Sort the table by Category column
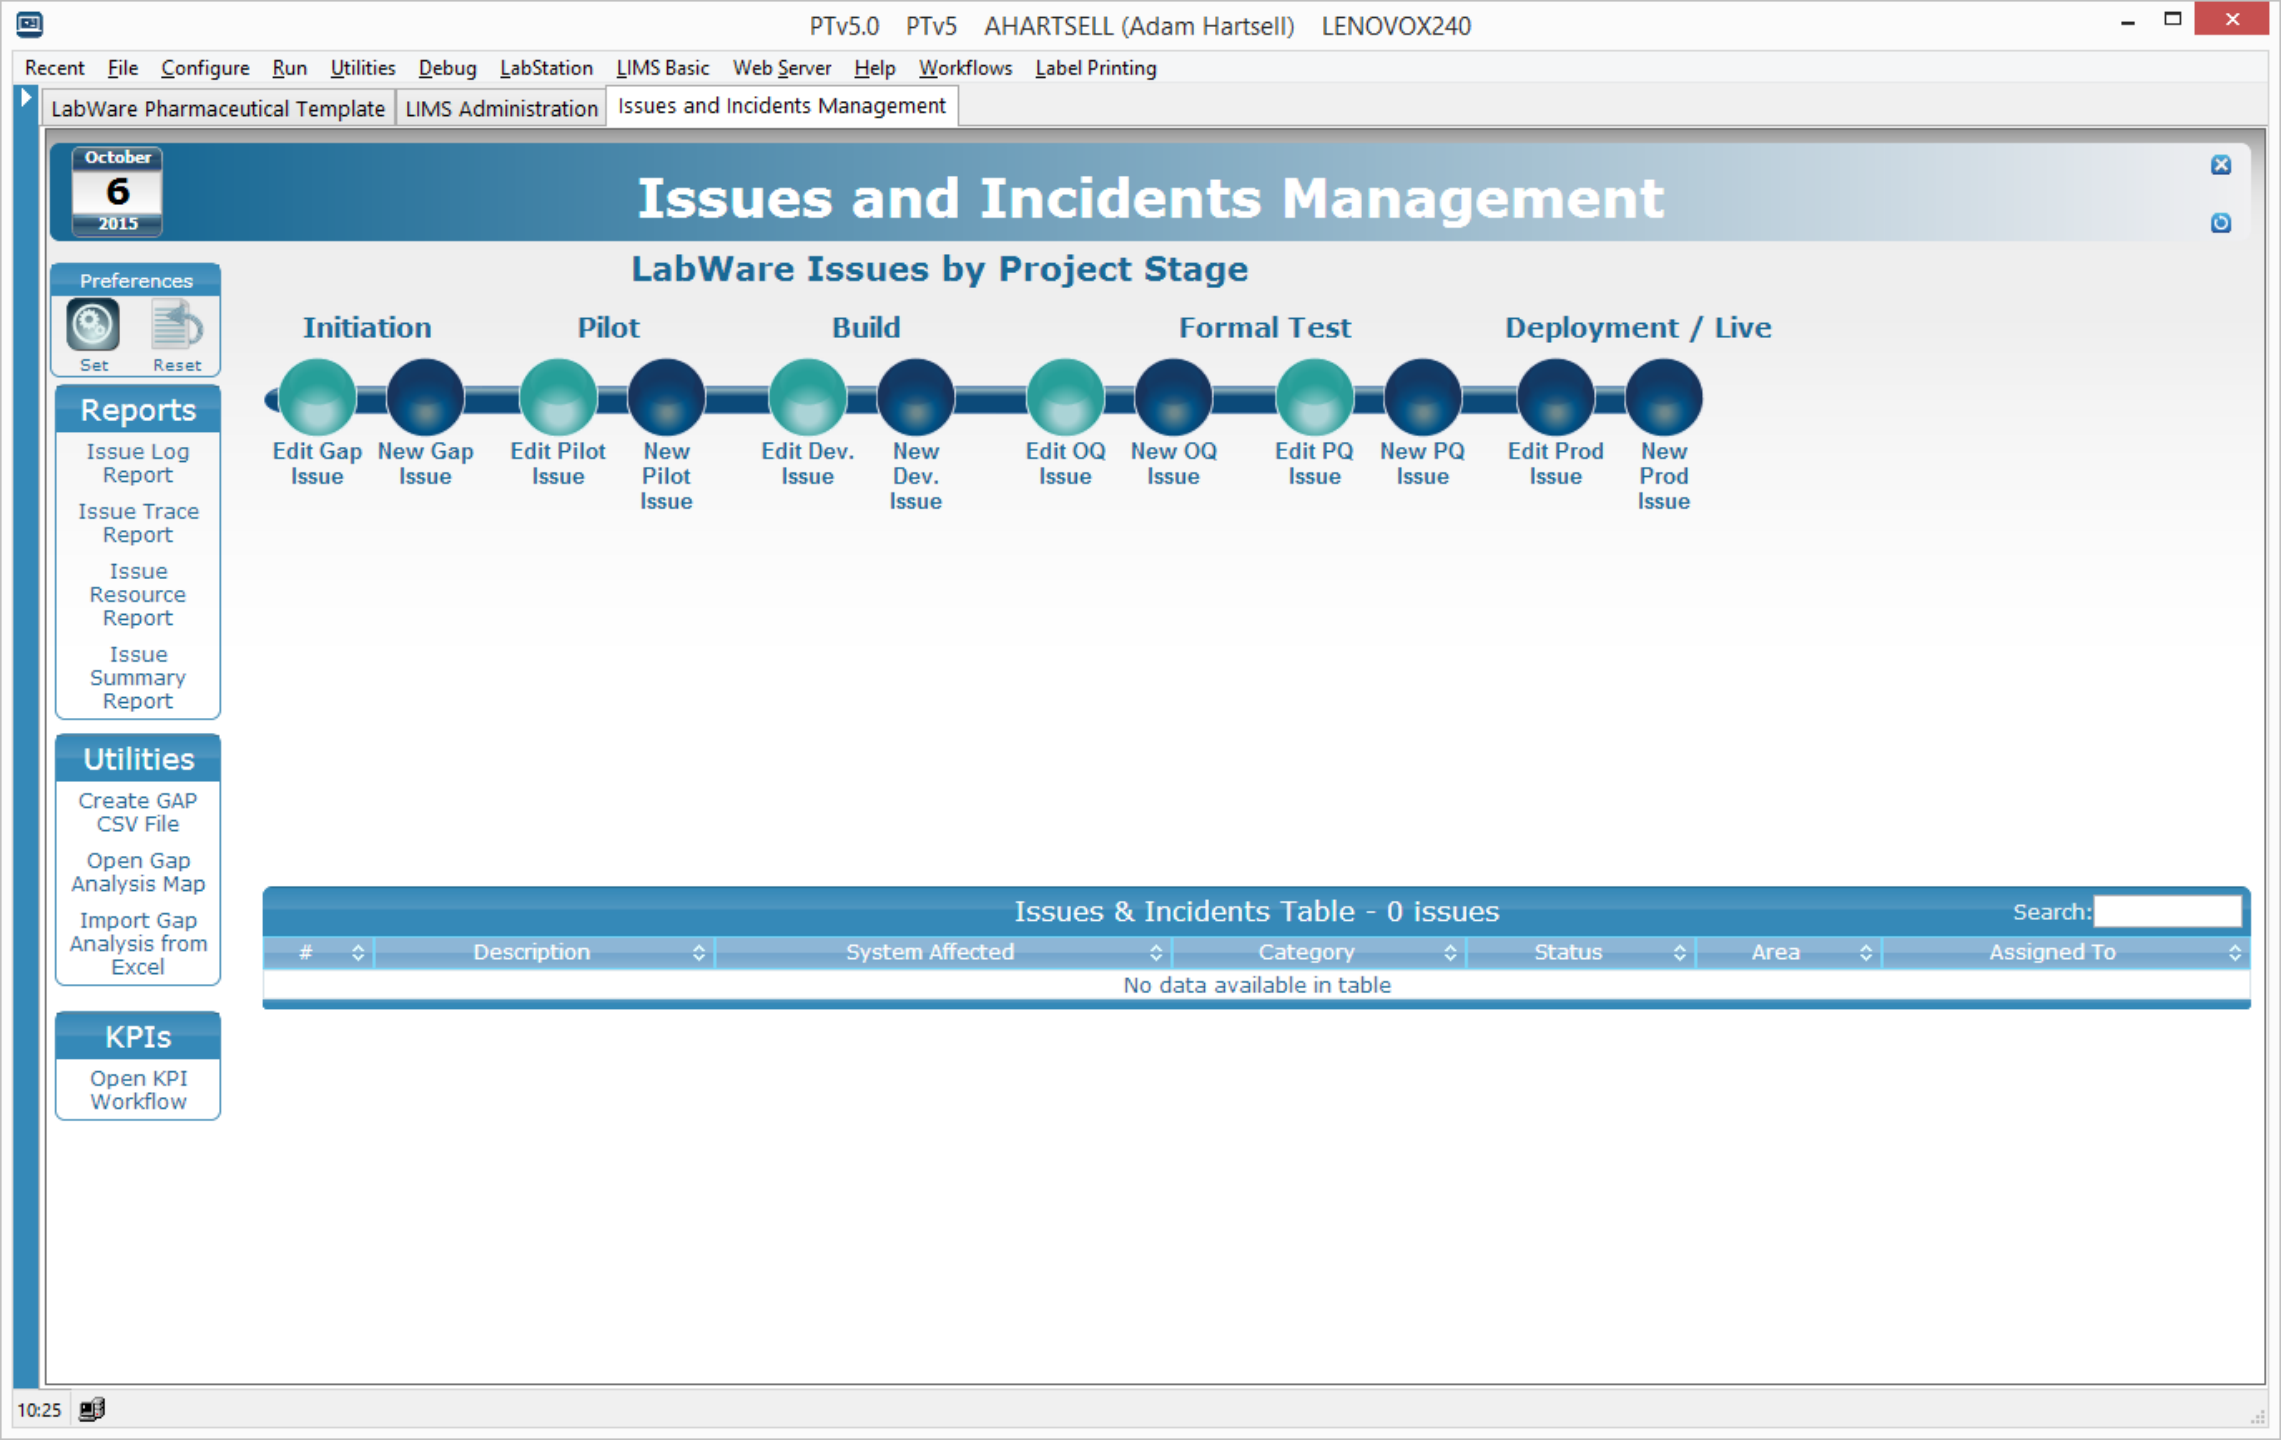The height and width of the screenshot is (1440, 2281). coord(1306,952)
